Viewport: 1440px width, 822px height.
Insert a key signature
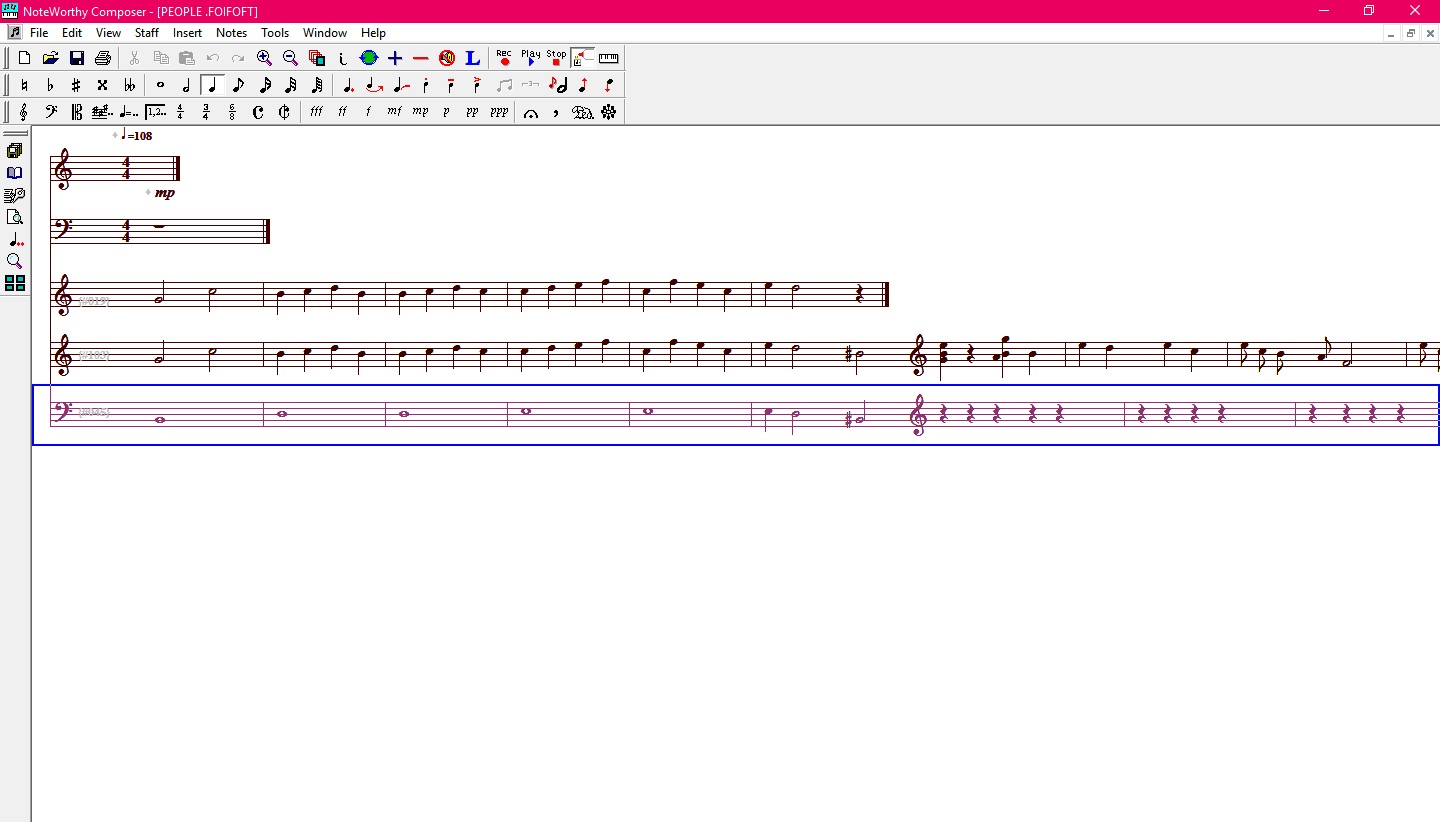coord(102,112)
